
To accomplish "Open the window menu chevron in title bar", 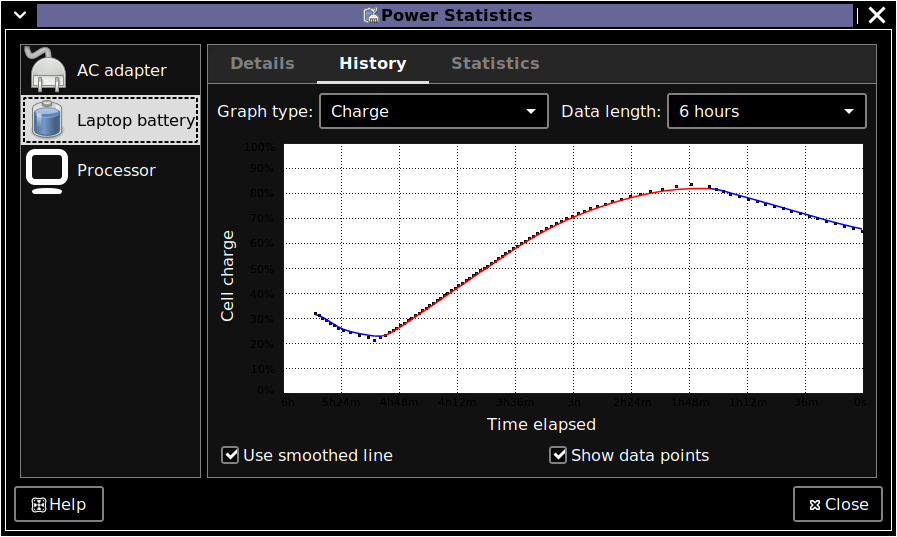I will click(x=19, y=15).
